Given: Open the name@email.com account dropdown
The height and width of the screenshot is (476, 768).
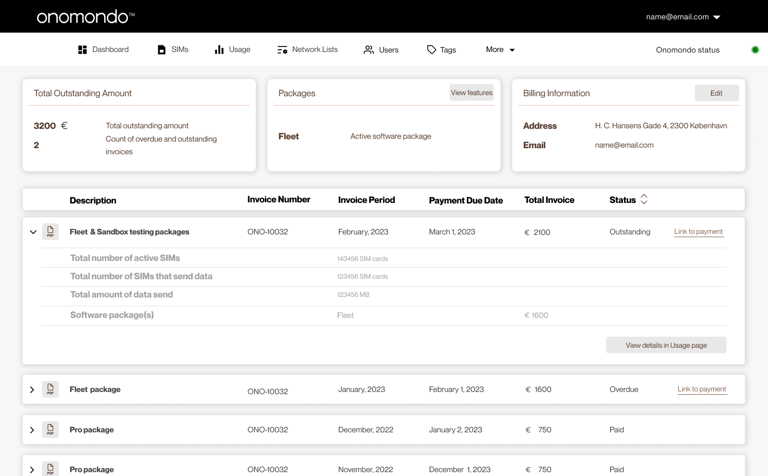Looking at the screenshot, I should click(x=683, y=17).
